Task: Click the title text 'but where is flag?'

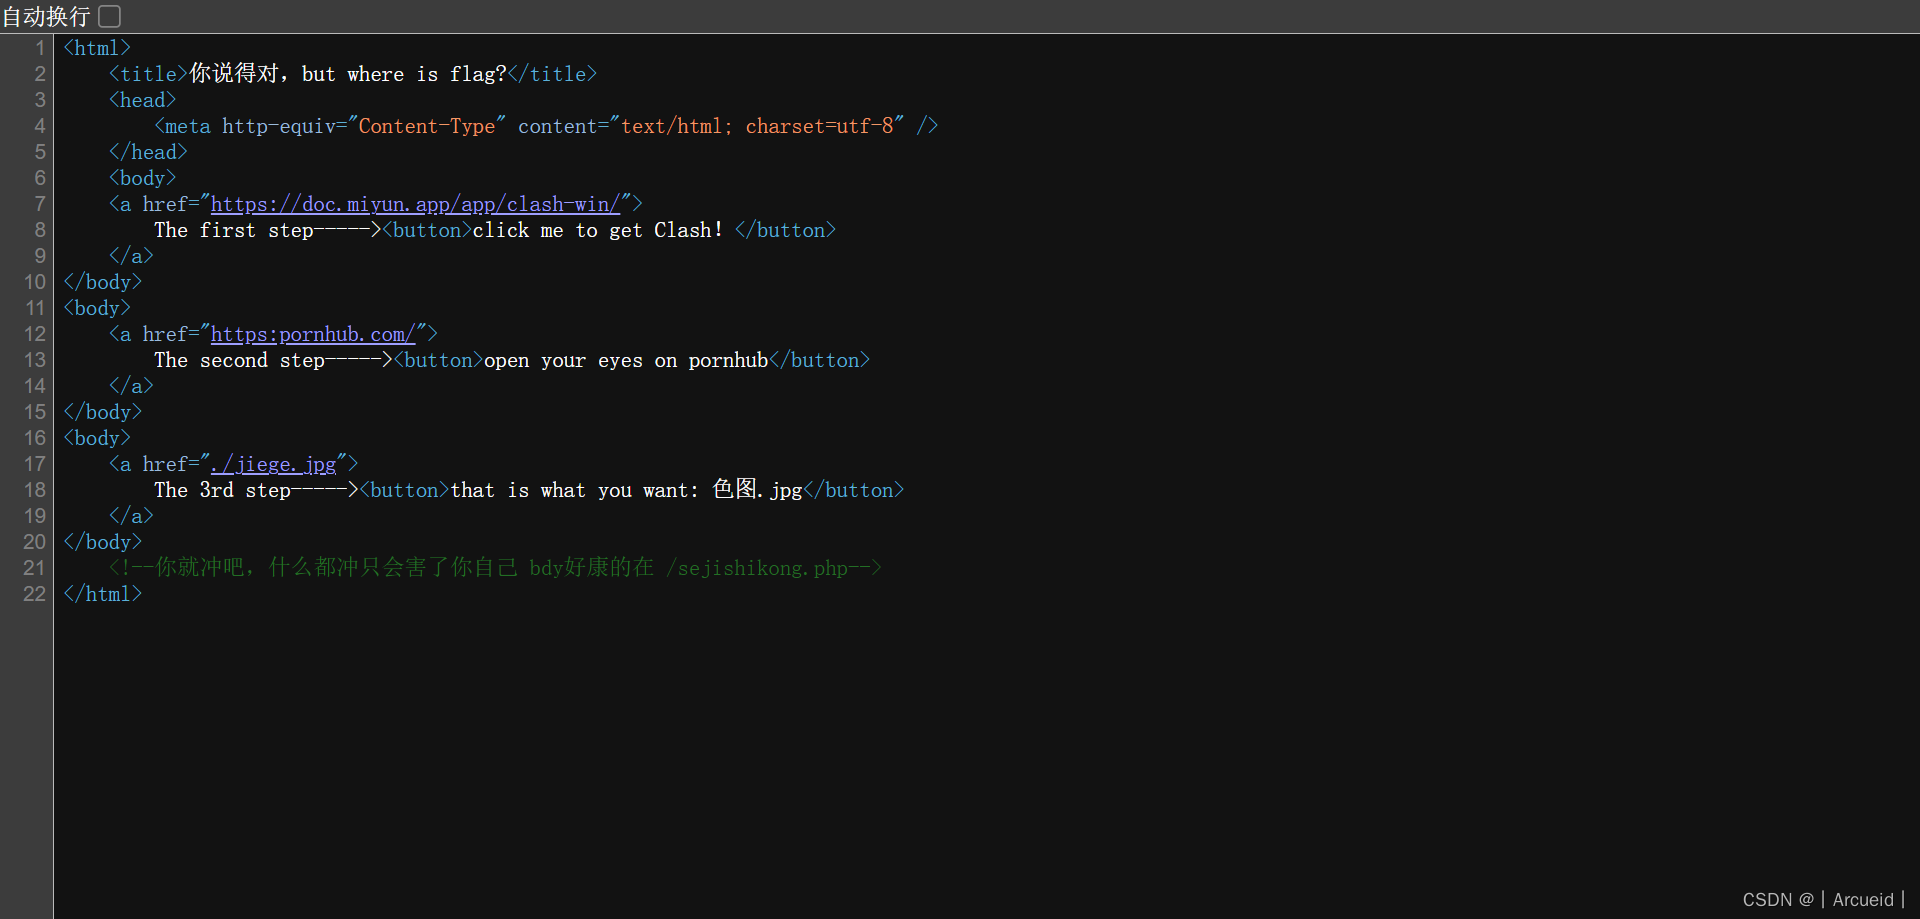Action: pos(404,74)
